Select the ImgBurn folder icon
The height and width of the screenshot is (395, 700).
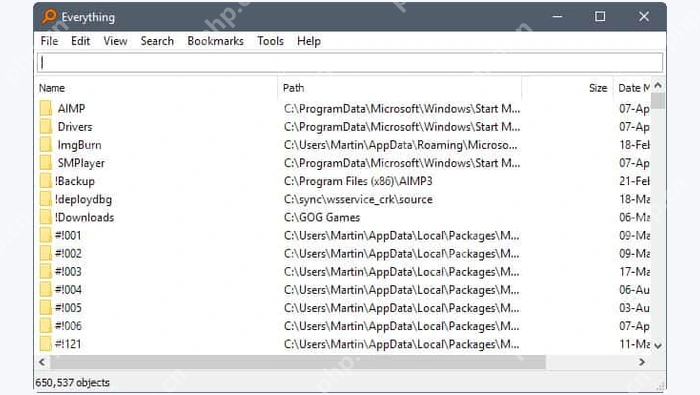point(46,145)
